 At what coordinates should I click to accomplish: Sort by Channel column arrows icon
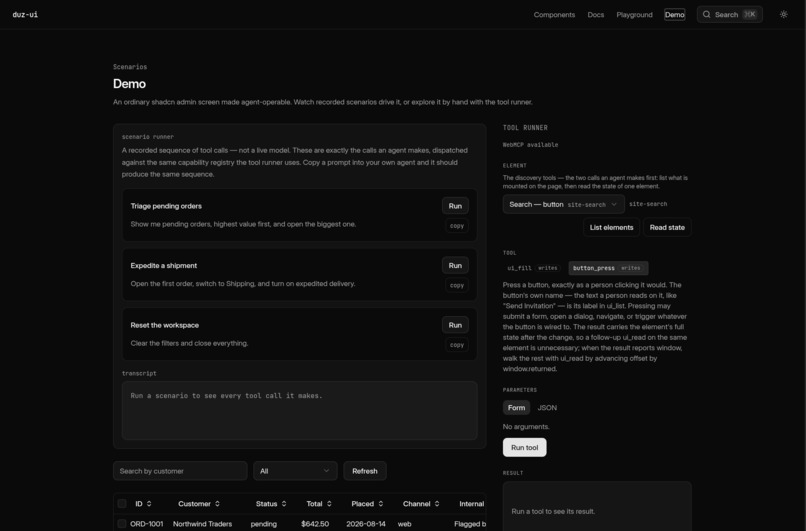click(x=437, y=504)
